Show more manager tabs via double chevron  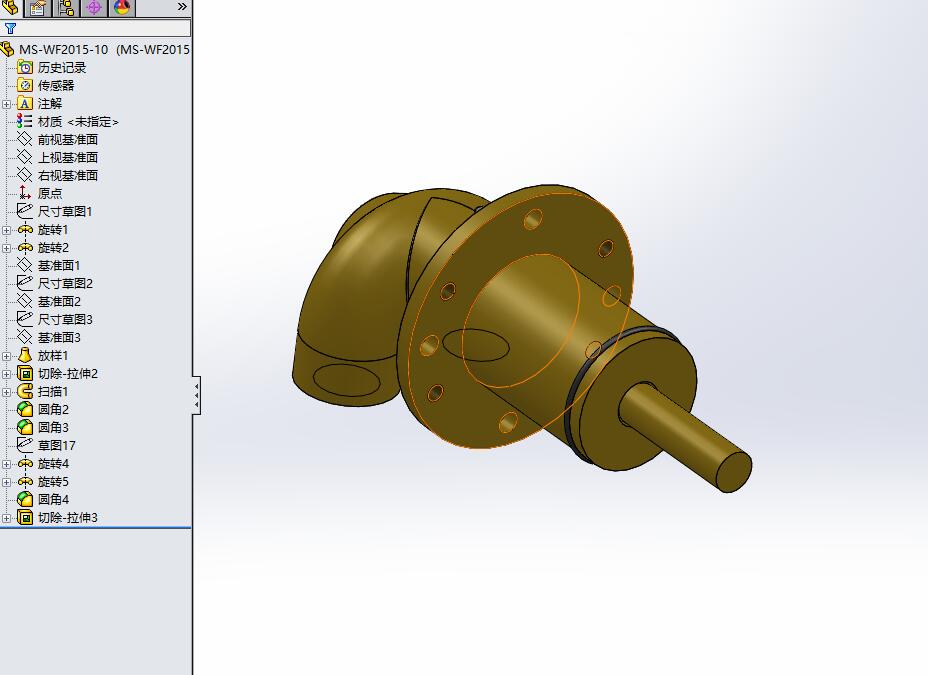pos(182,7)
